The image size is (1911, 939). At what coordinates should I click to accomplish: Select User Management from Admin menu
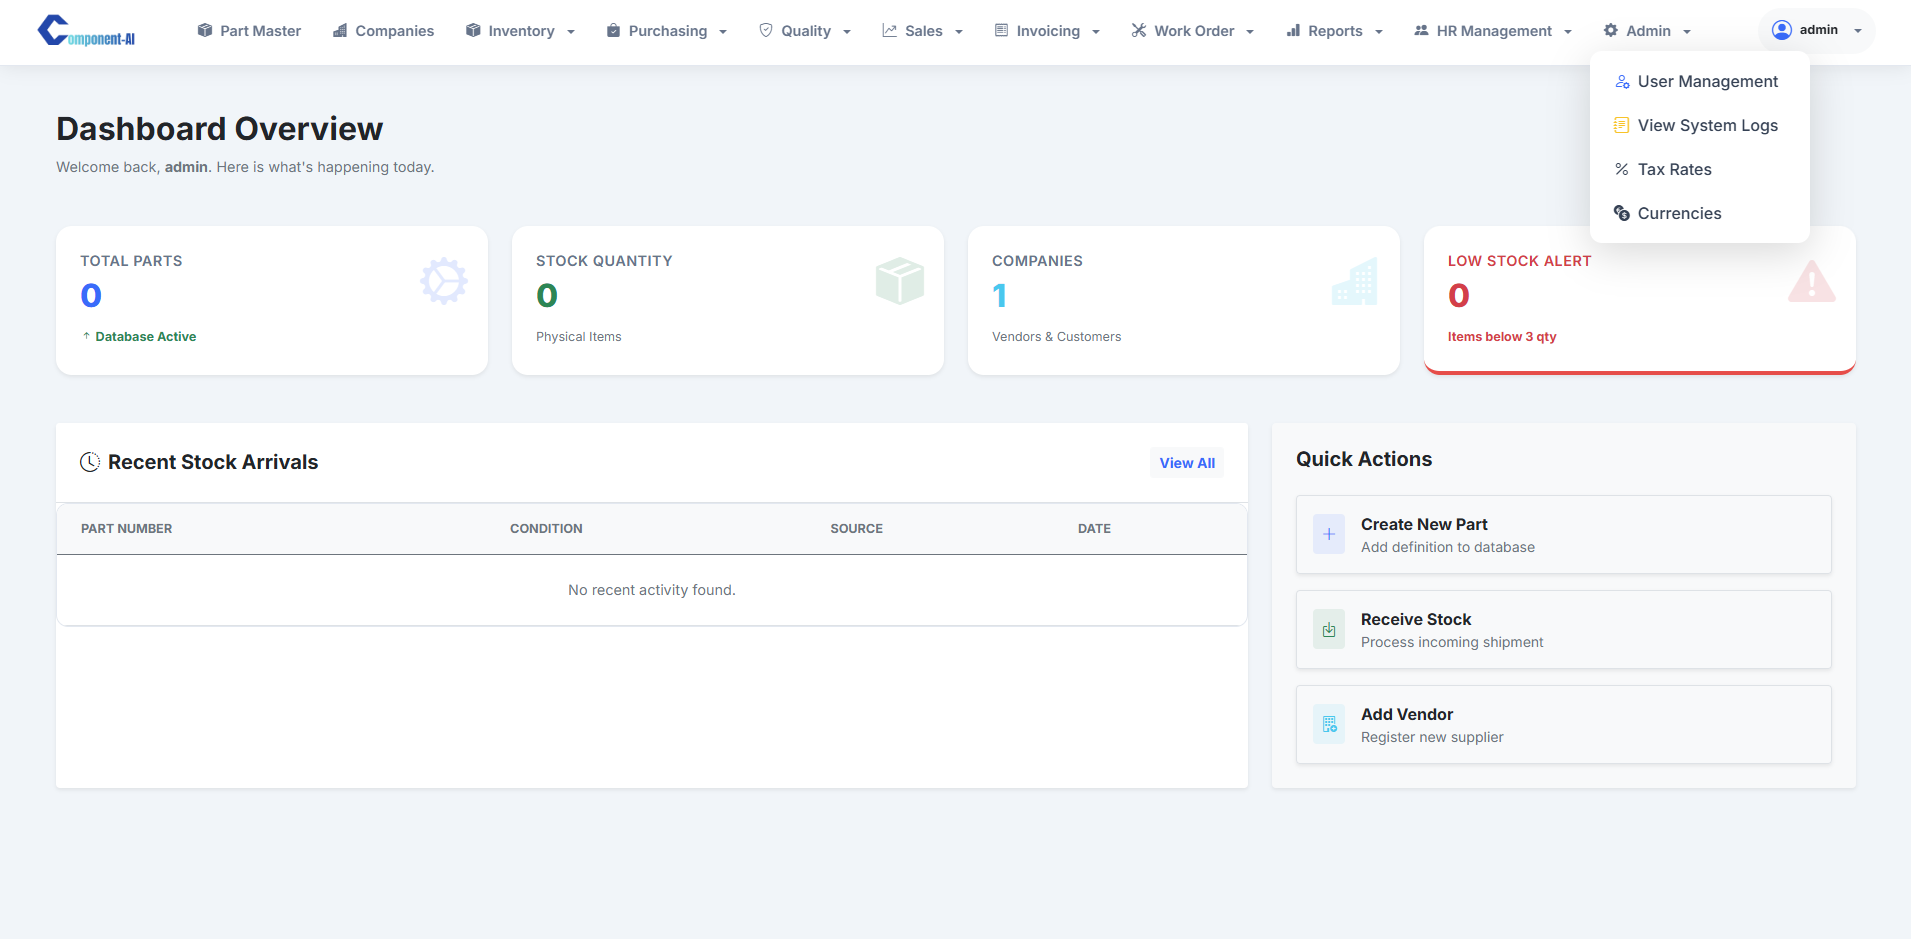pos(1707,81)
